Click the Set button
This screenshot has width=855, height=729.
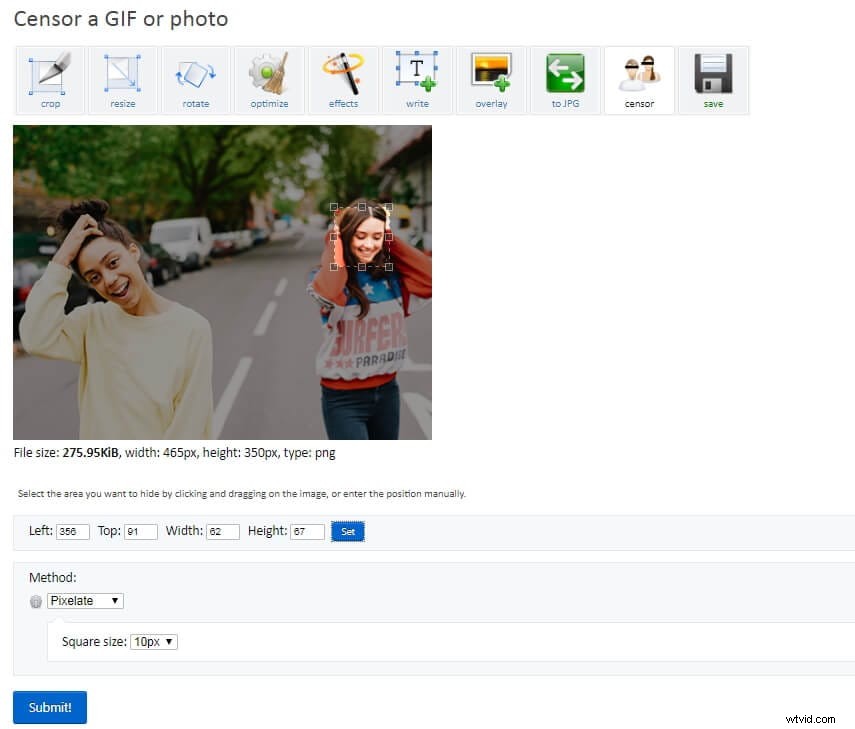[347, 531]
